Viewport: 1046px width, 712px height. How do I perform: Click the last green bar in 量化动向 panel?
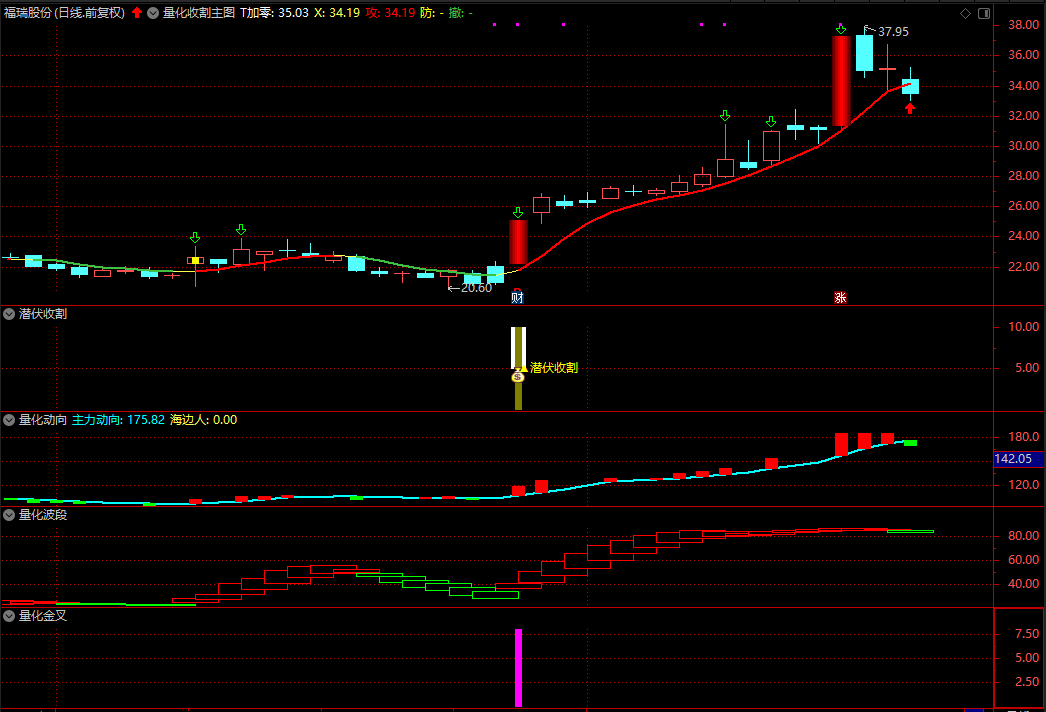[911, 443]
